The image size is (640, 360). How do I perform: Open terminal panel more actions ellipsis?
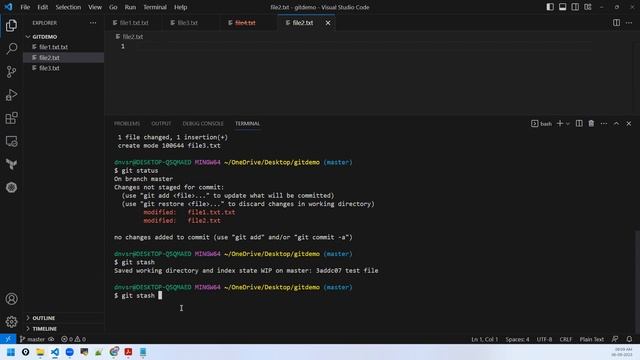pos(604,123)
